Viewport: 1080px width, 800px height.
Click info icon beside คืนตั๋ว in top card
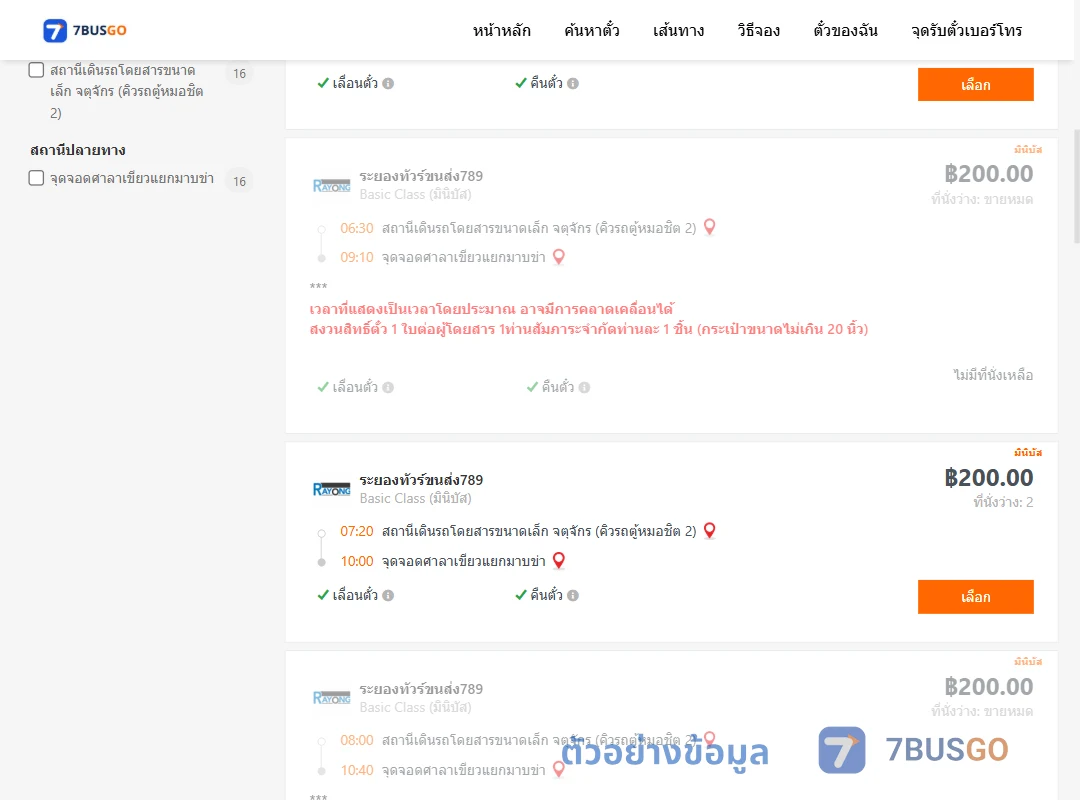[573, 83]
